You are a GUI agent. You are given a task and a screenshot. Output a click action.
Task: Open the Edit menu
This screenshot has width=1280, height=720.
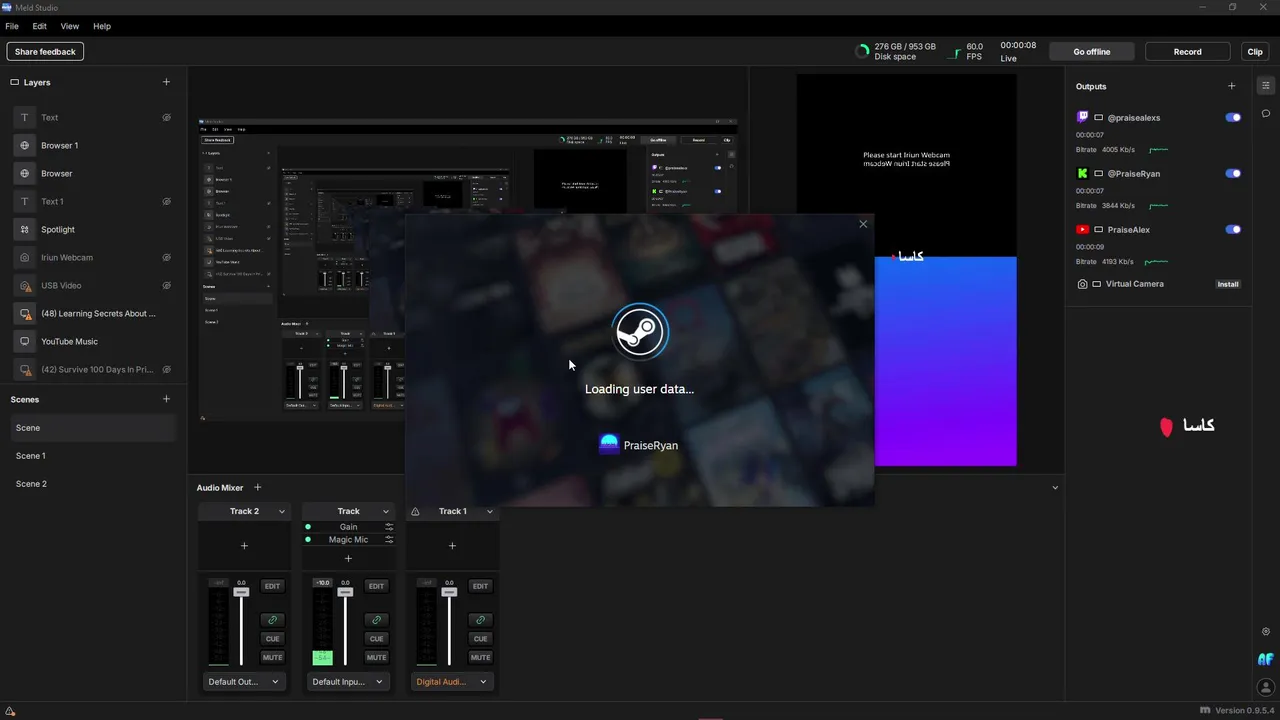40,26
